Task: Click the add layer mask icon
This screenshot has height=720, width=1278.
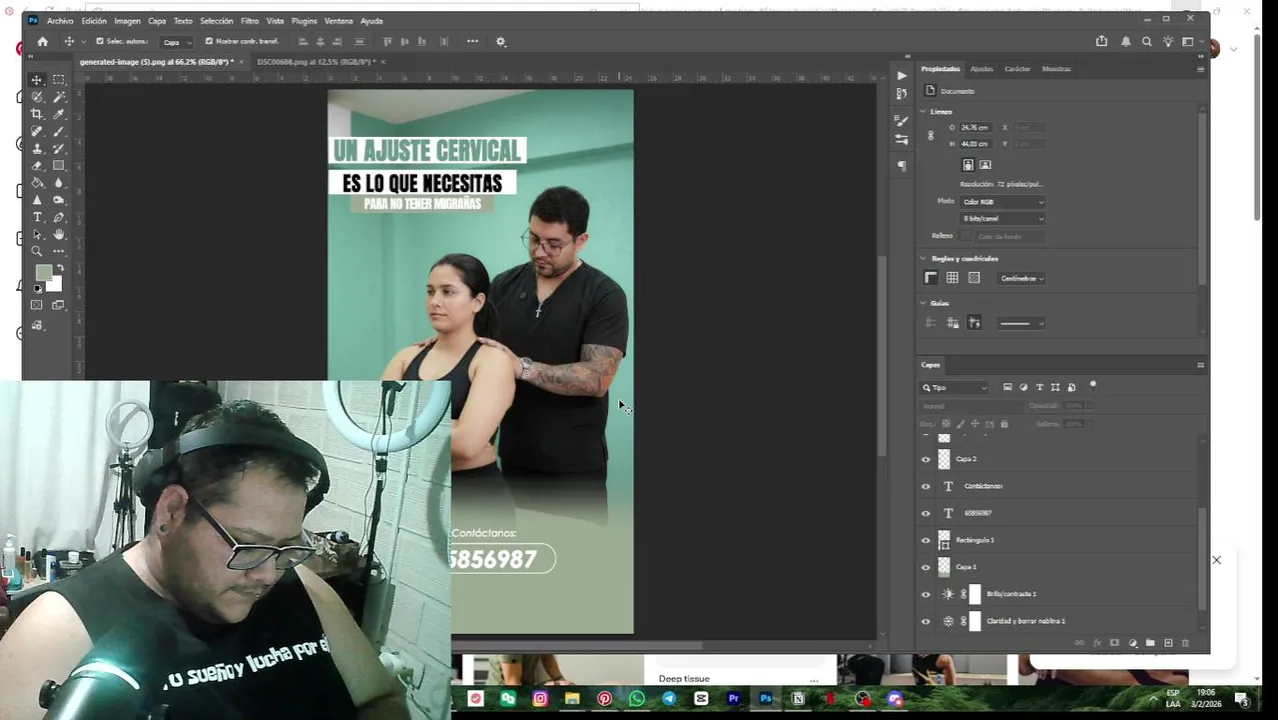Action: point(1114,643)
